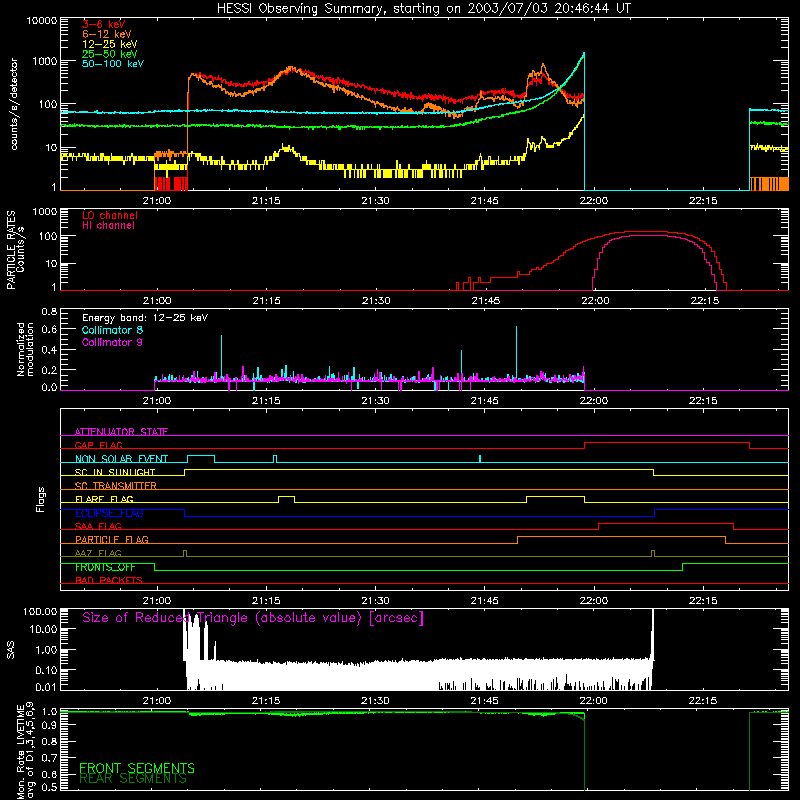Select the '3-6 keV' legend label
800x800 pixels.
click(103, 24)
